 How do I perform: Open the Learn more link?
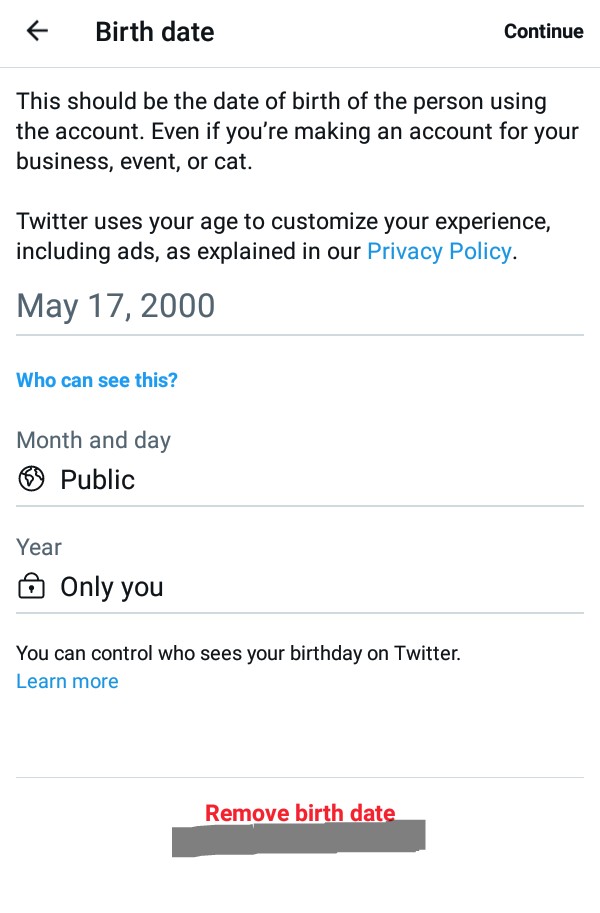[x=67, y=681]
